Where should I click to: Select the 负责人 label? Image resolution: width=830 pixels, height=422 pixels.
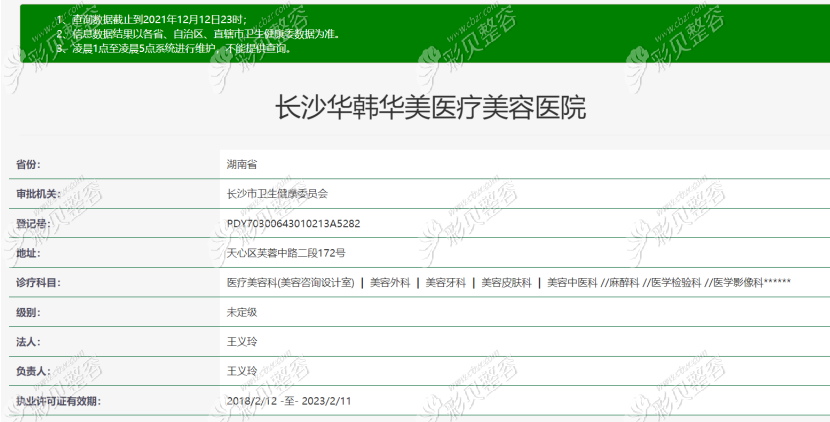[x=33, y=372]
